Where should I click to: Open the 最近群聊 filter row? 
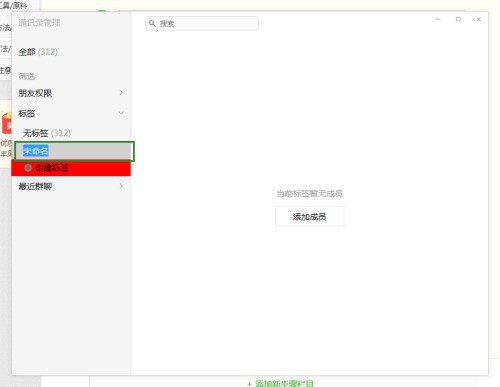pyautogui.click(x=71, y=186)
